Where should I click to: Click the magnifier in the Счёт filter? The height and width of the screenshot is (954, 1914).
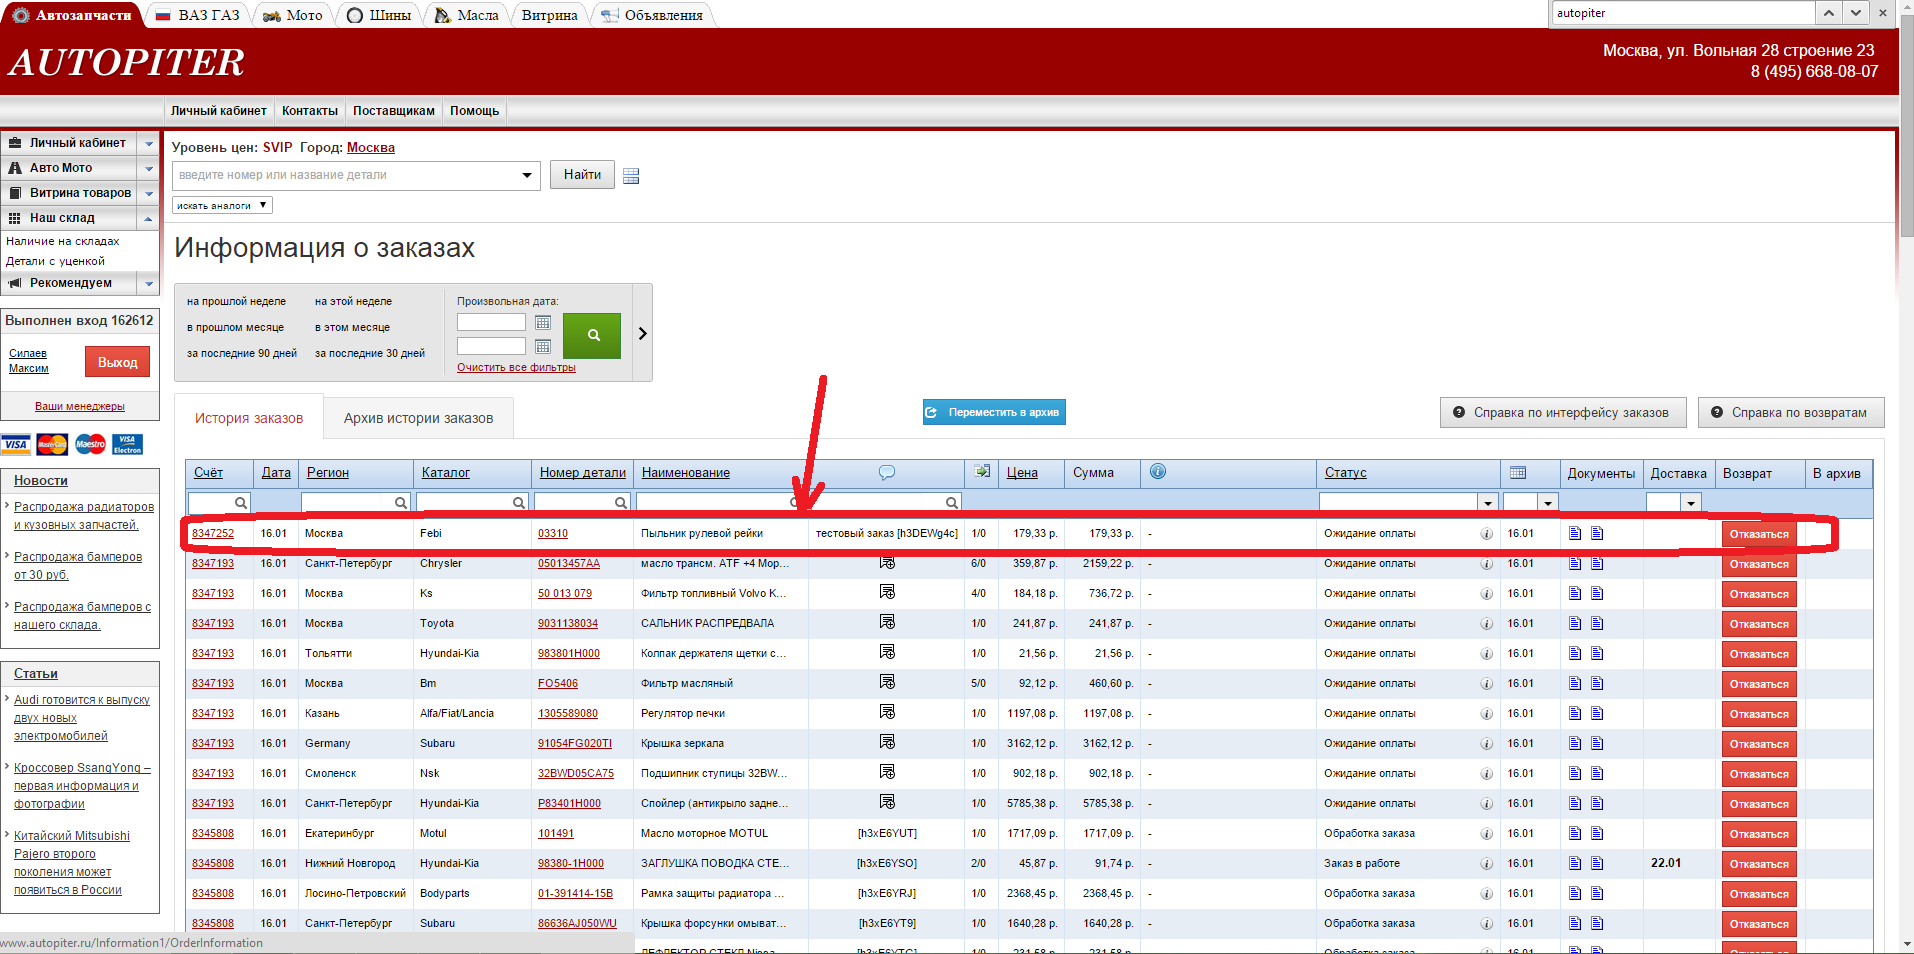(x=241, y=503)
